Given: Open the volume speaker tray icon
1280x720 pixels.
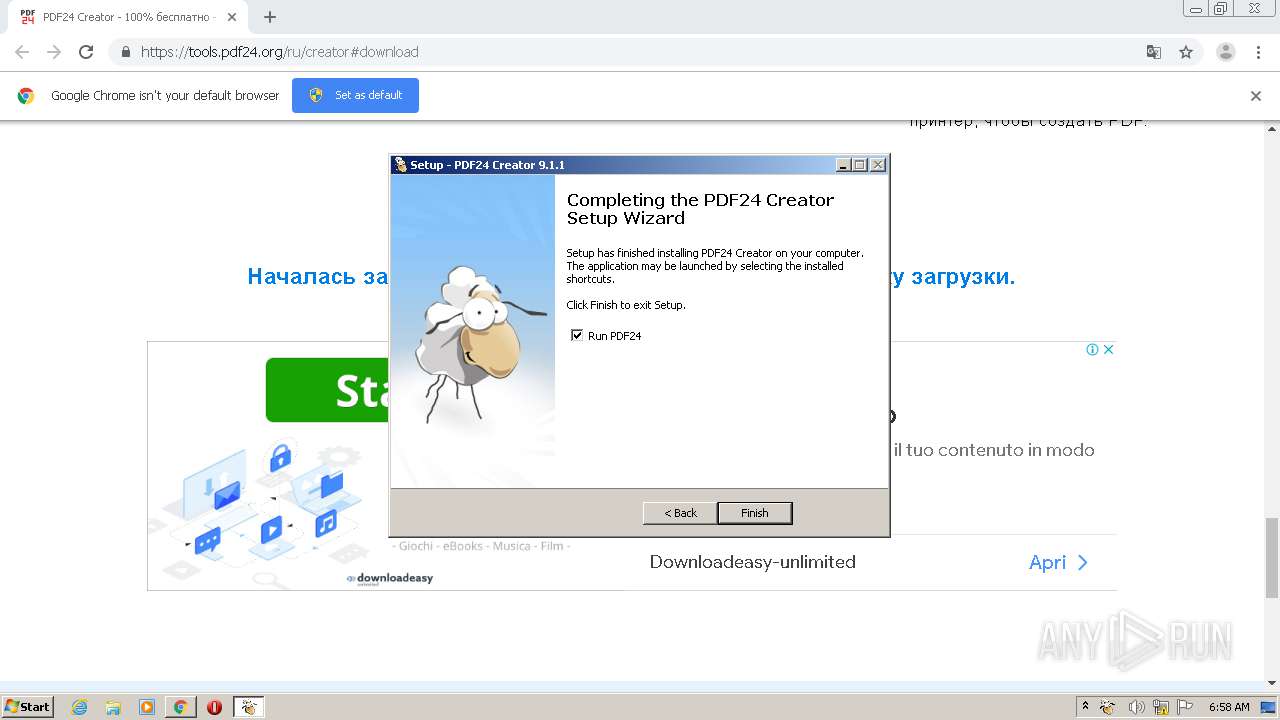Looking at the screenshot, I should [x=1136, y=707].
